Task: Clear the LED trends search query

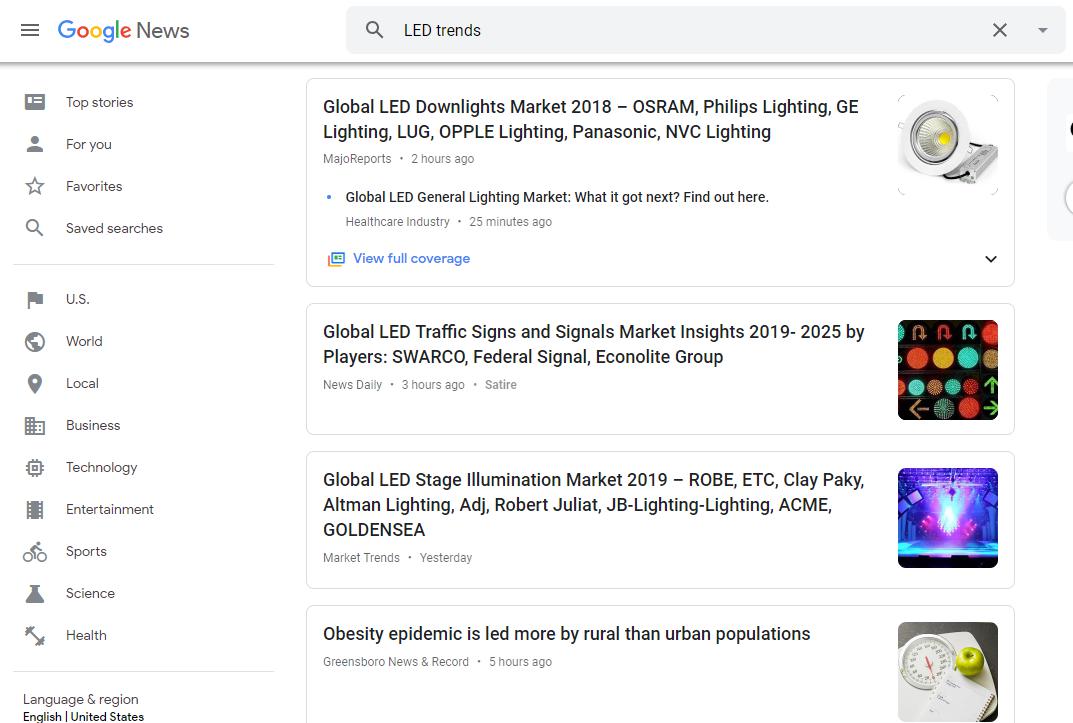Action: point(1000,30)
